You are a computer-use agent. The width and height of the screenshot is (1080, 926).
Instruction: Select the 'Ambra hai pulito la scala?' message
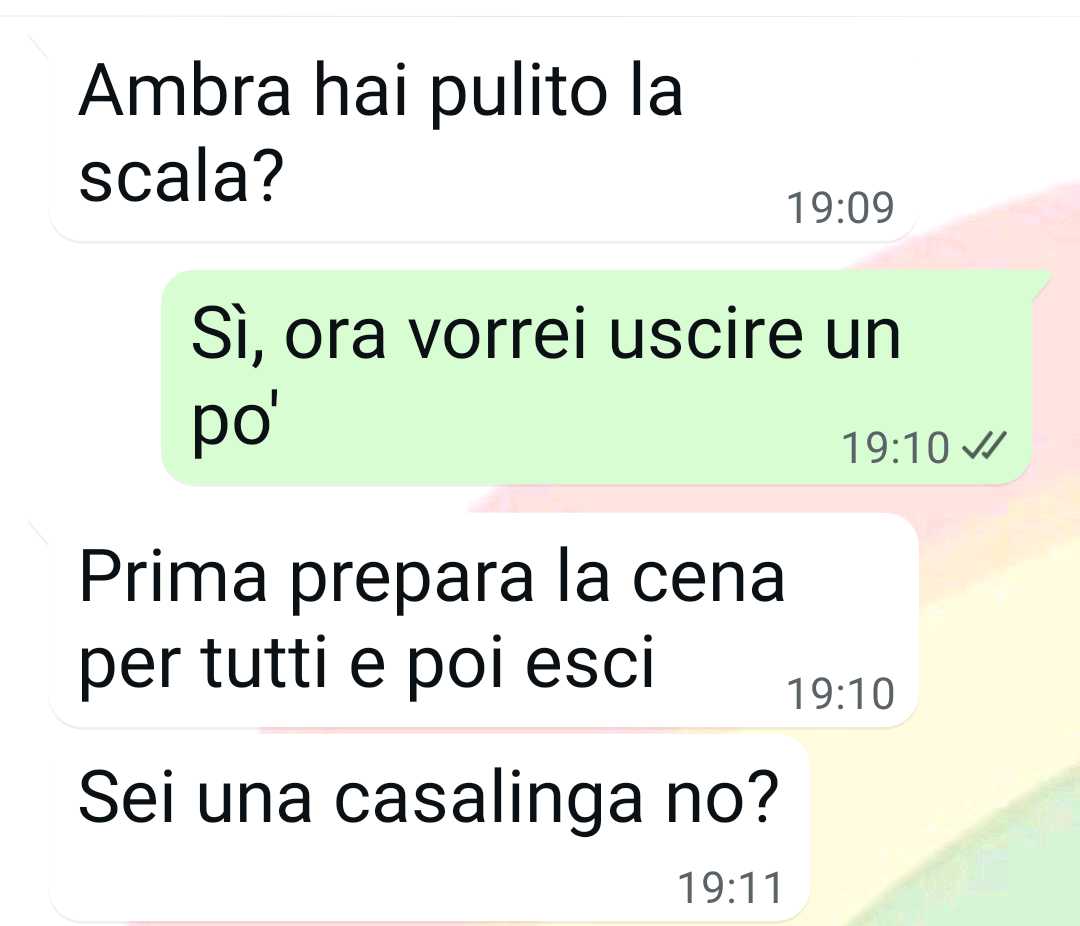click(x=482, y=136)
